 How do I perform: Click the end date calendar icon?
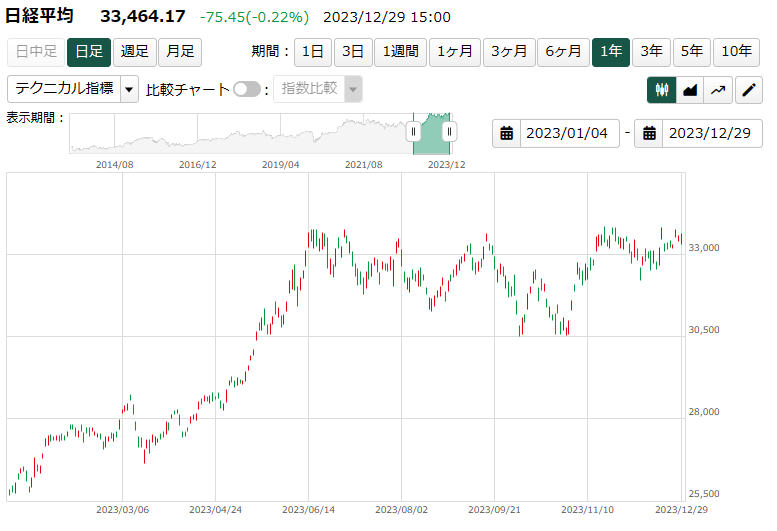click(x=649, y=133)
